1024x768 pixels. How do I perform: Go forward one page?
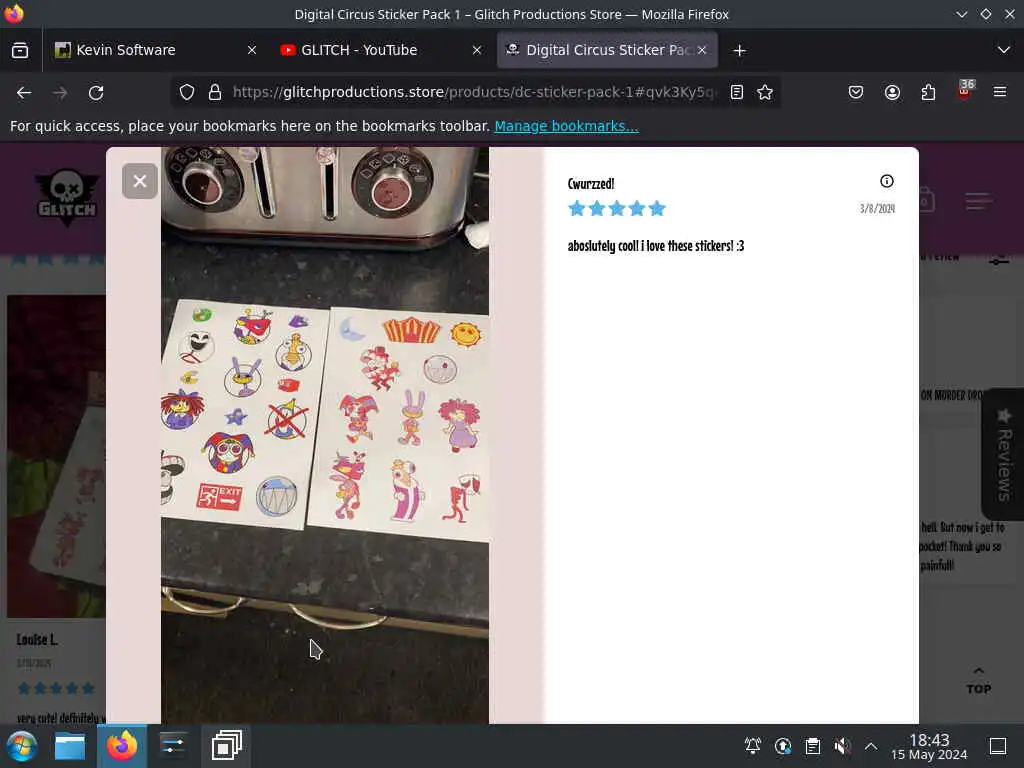60,93
